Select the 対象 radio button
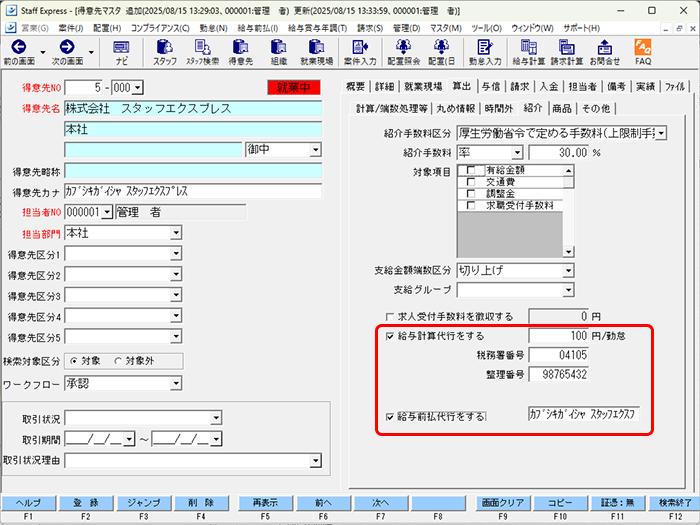The width and height of the screenshot is (700, 525). pyautogui.click(x=74, y=361)
